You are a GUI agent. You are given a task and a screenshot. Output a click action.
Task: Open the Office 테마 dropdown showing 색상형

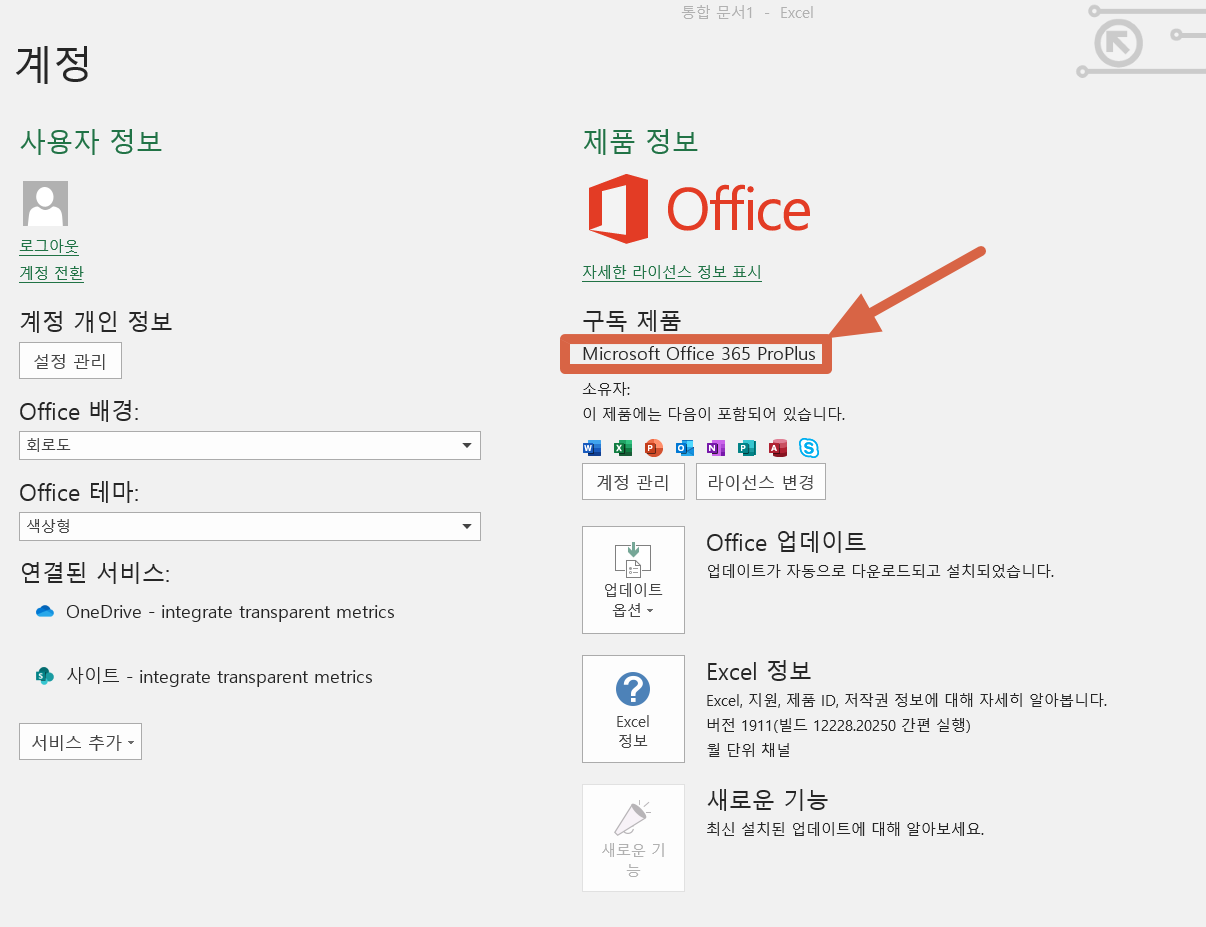[250, 526]
